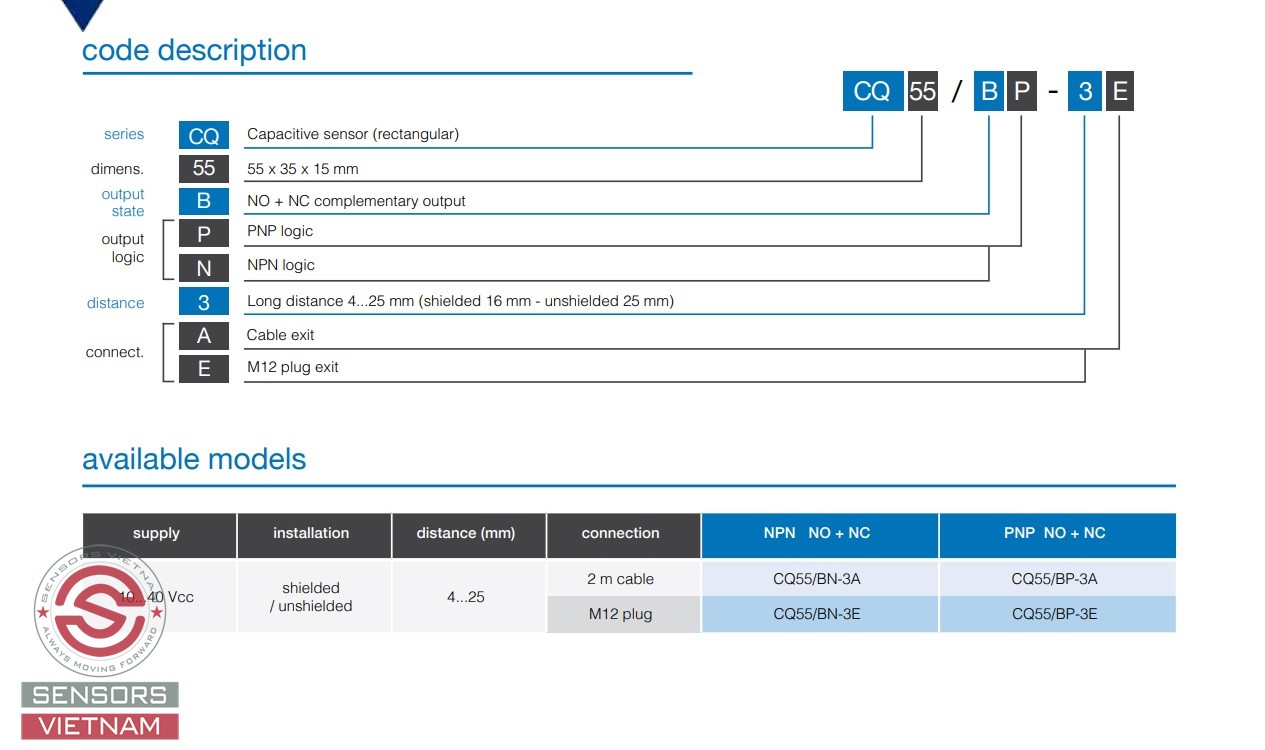Click the CQ55/BP-3A model entry
The height and width of the screenshot is (750, 1265).
click(1056, 579)
